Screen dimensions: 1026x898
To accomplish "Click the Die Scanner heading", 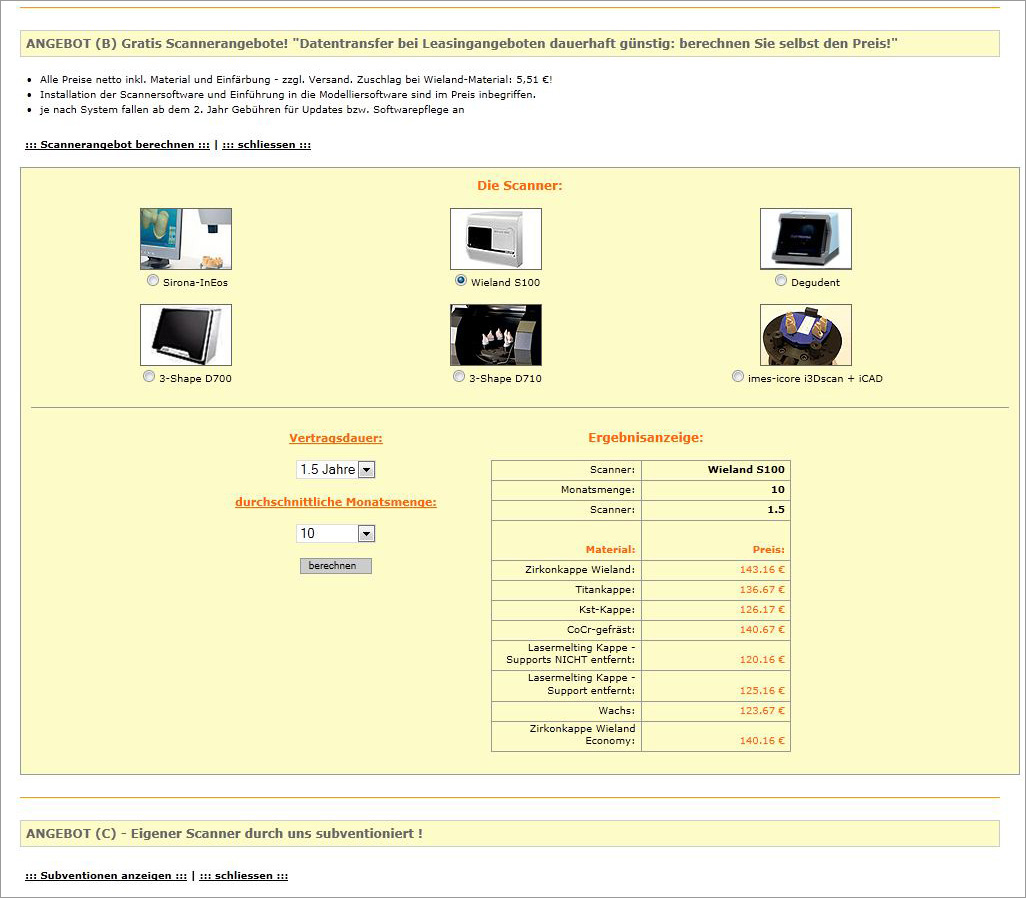I will pos(520,185).
